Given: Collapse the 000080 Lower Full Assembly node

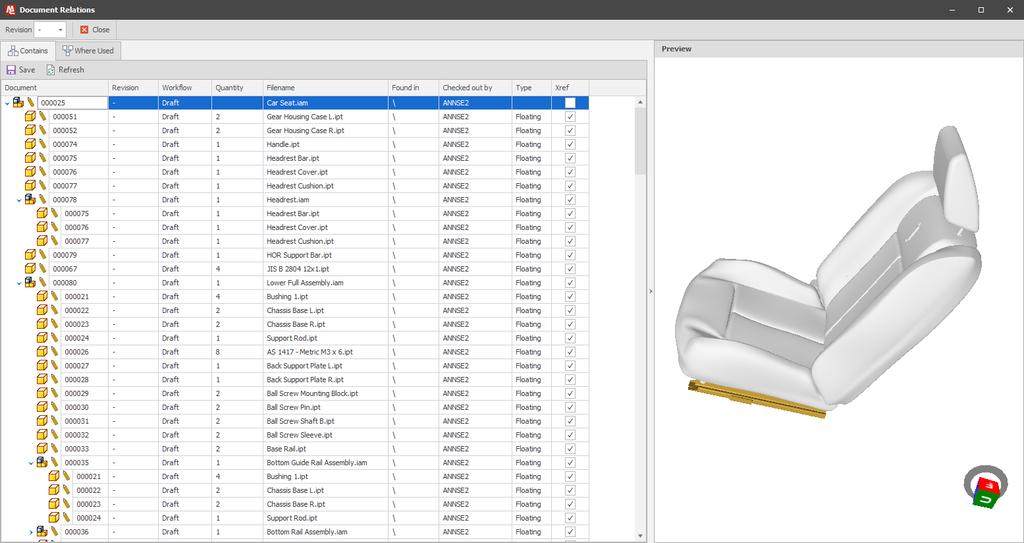Looking at the screenshot, I should tap(19, 283).
